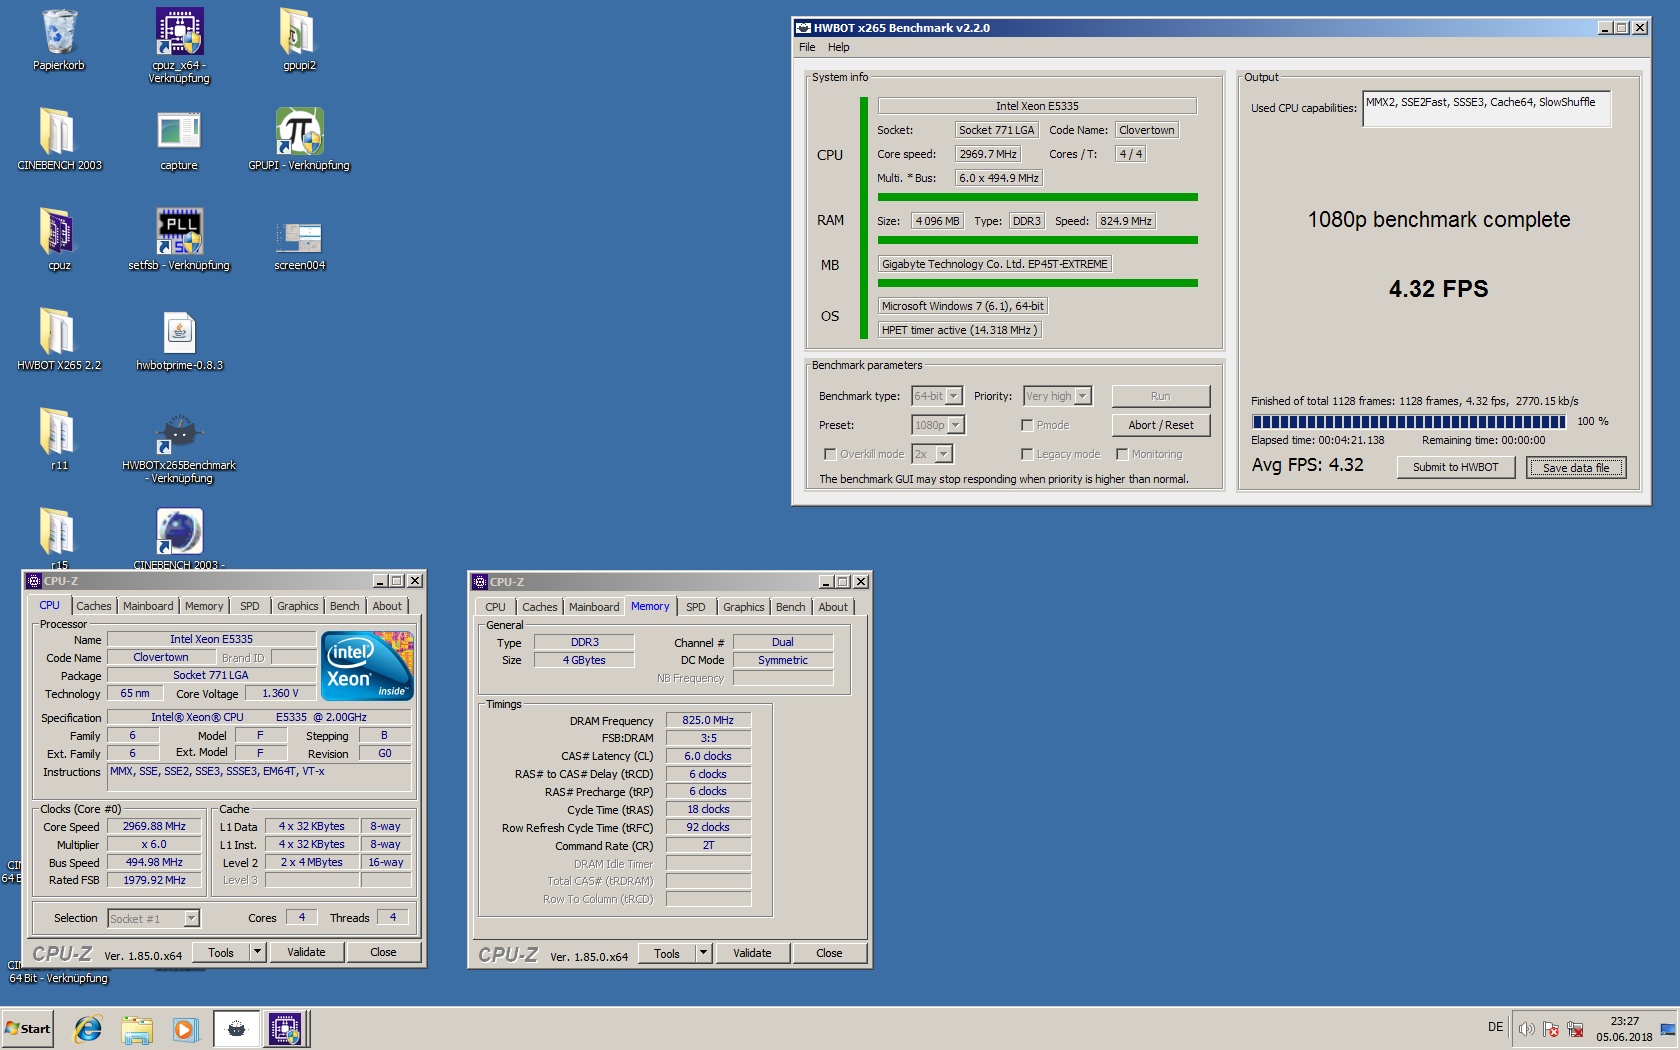Click the Show desktop button at the taskbar end

click(x=1667, y=1029)
